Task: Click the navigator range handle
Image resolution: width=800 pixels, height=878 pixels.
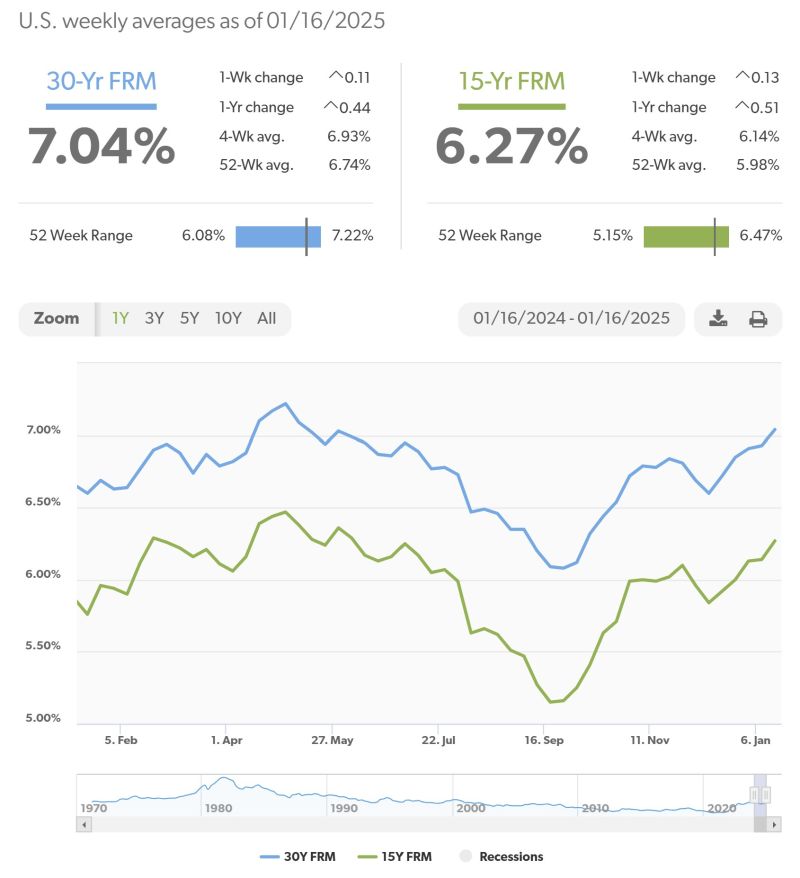Action: pyautogui.click(x=760, y=794)
